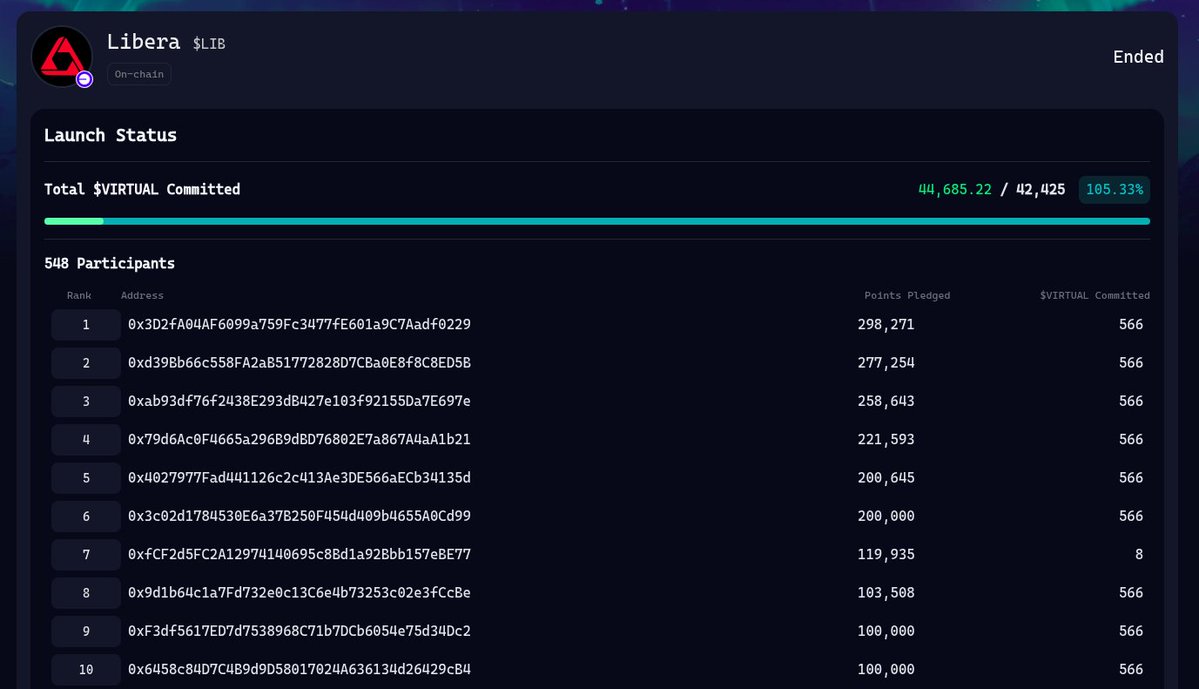
Task: Click the Address column header
Action: pos(142,295)
